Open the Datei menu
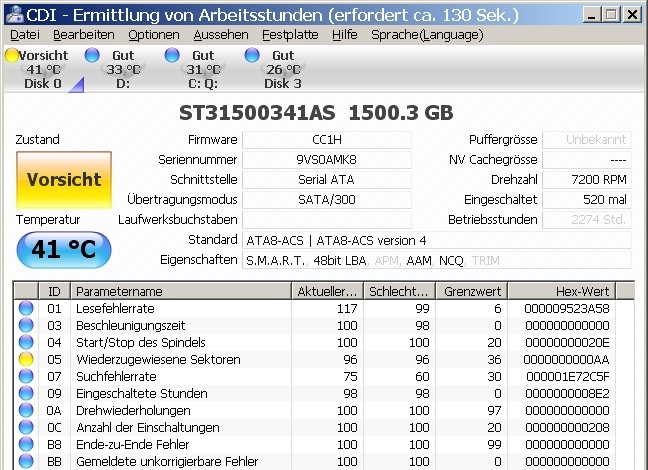 click(25, 35)
